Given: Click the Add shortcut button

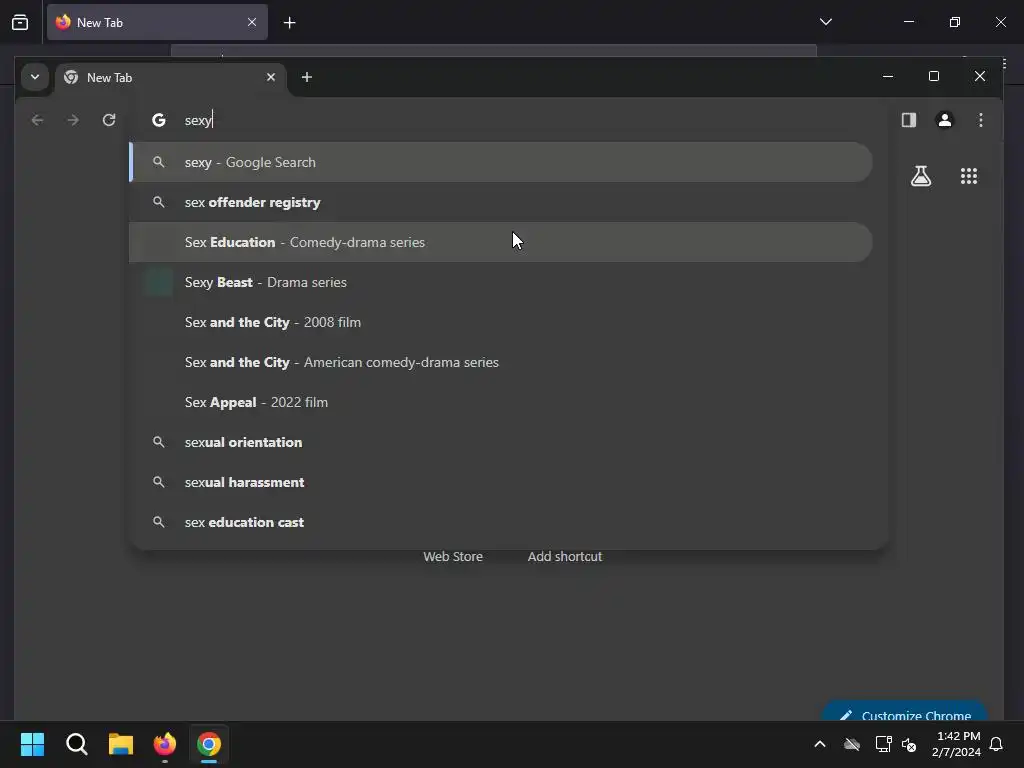Looking at the screenshot, I should [565, 556].
